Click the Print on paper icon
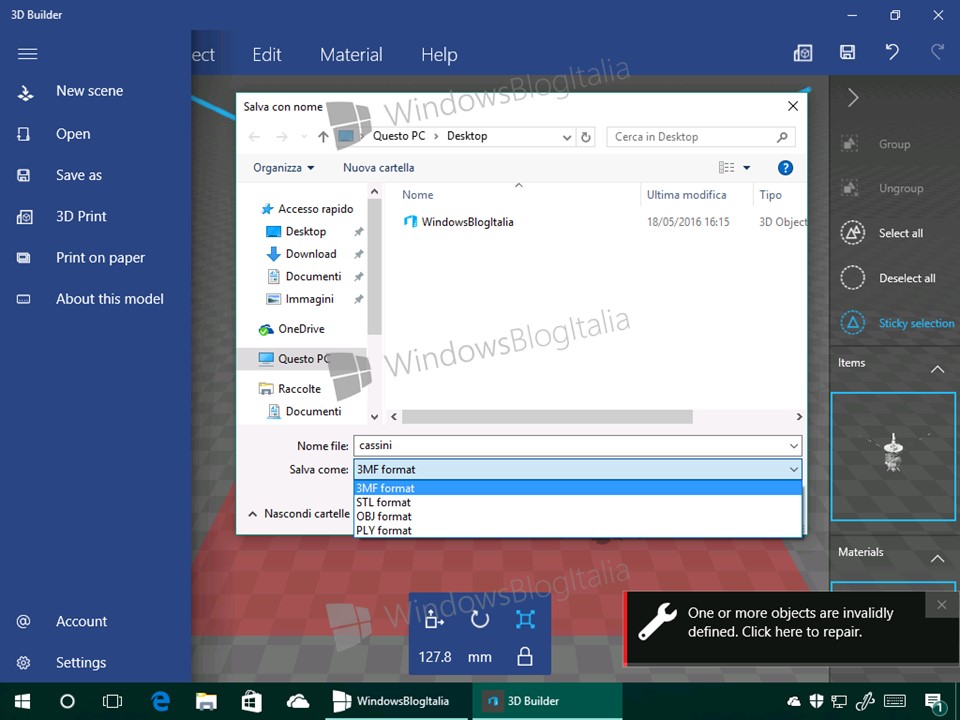Viewport: 960px width, 720px height. 23,258
